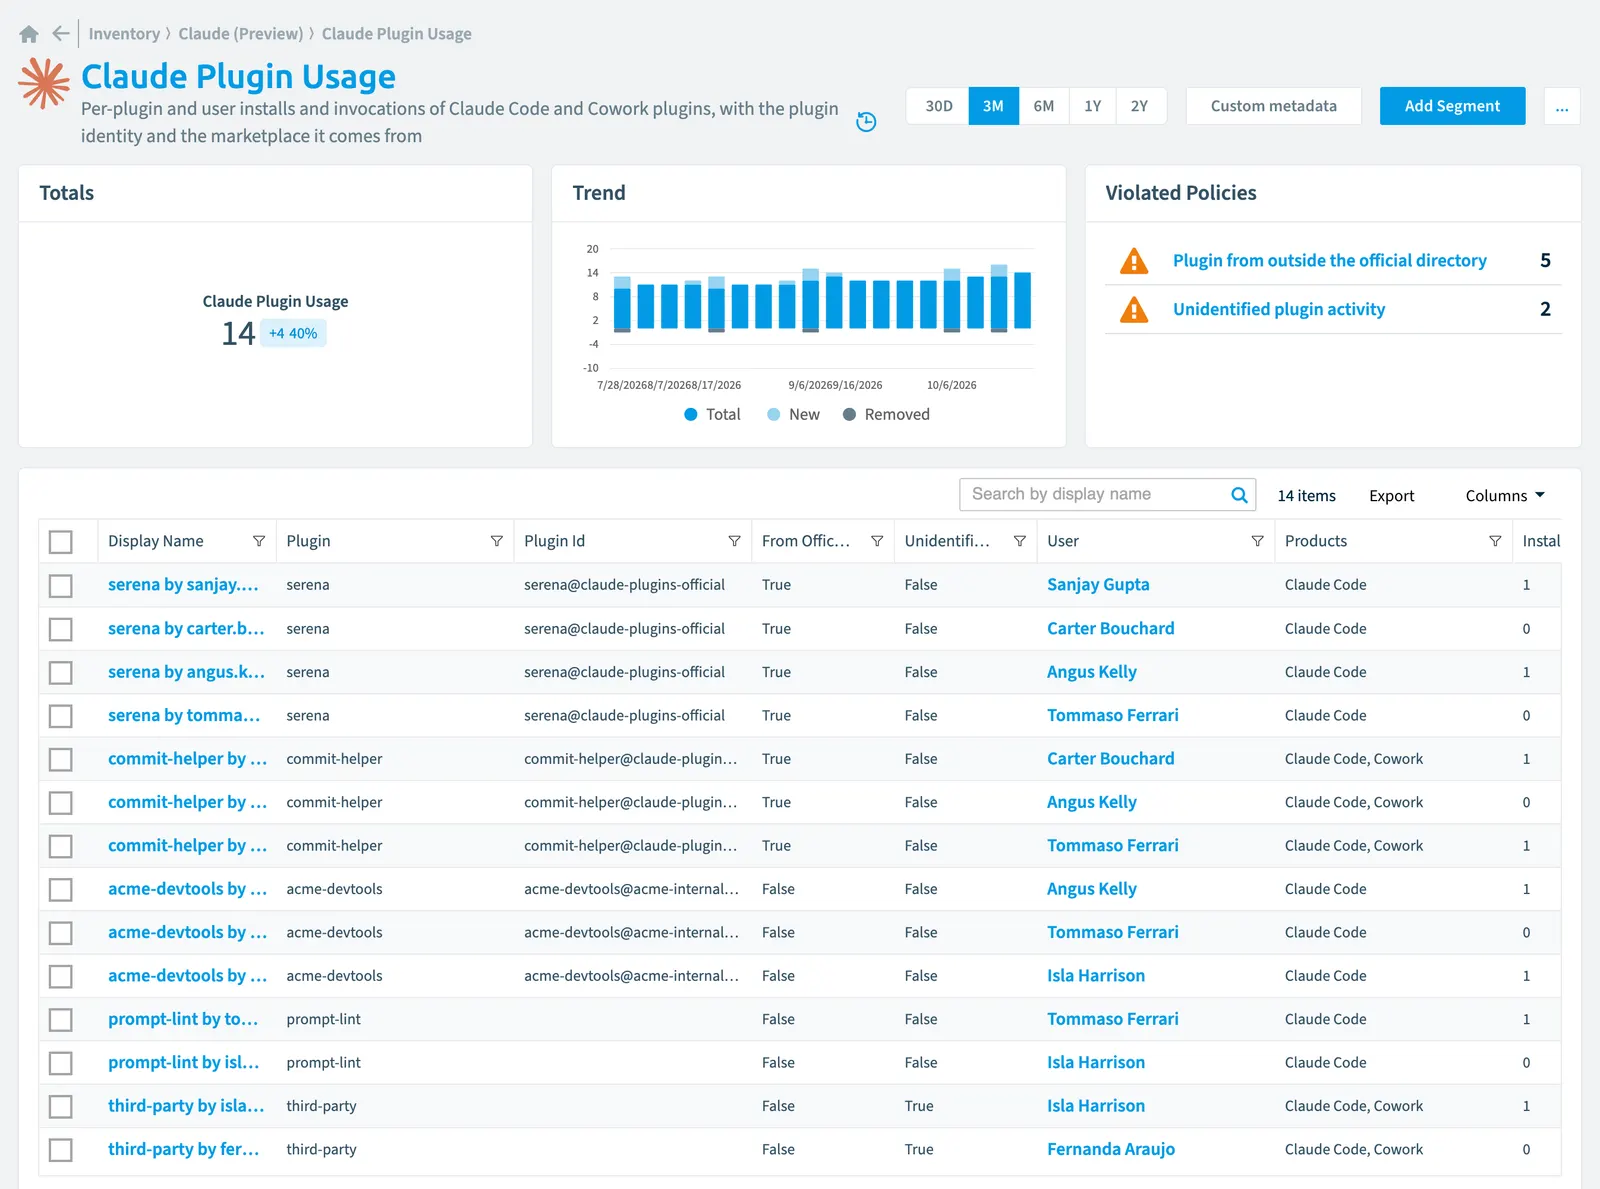Switch to the 30D time range
Image resolution: width=1600 pixels, height=1189 pixels.
point(938,106)
